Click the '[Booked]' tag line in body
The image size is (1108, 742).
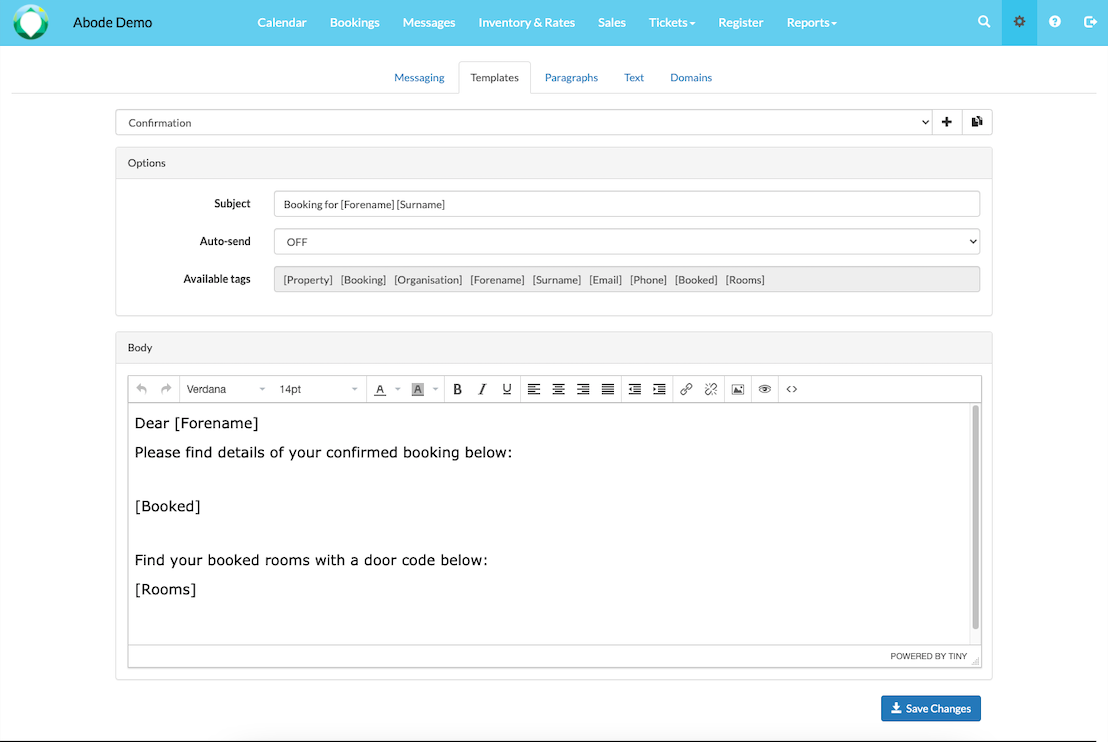click(x=167, y=506)
